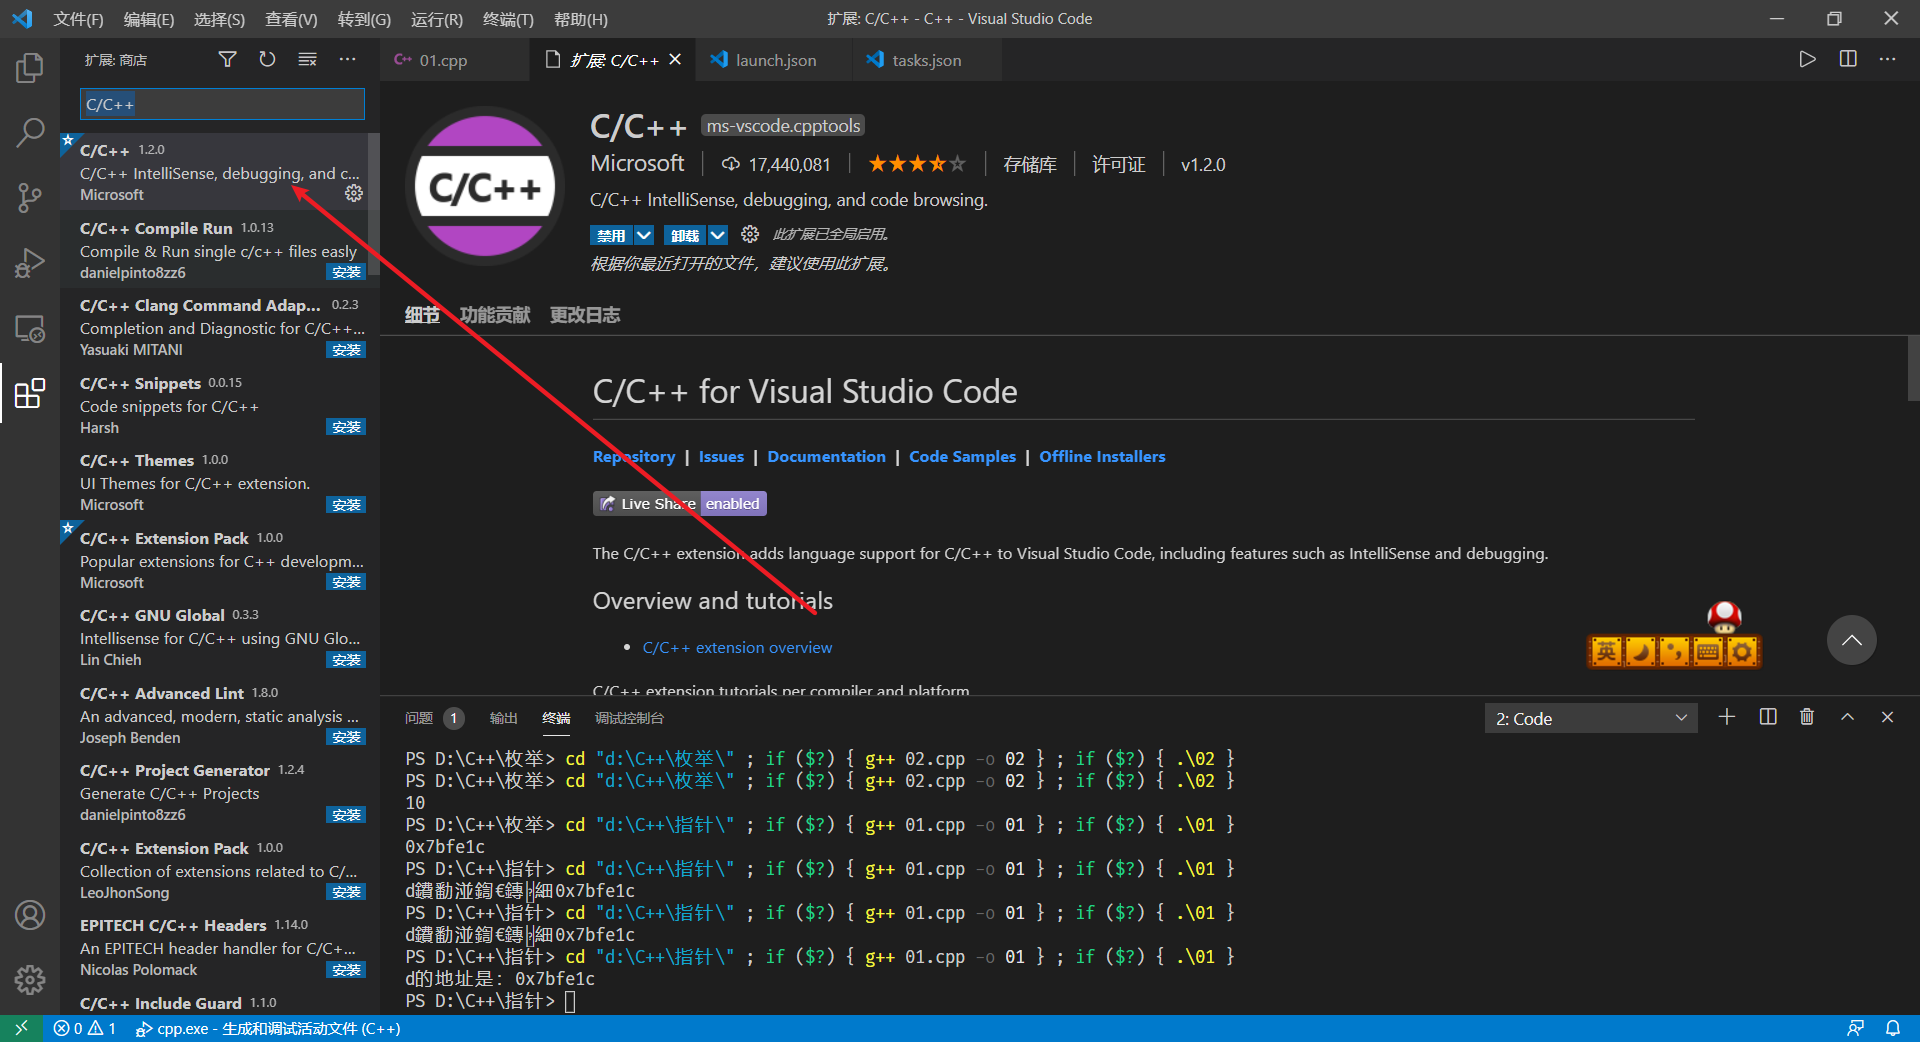Select the Extensions view icon
The height and width of the screenshot is (1042, 1920).
pos(30,393)
